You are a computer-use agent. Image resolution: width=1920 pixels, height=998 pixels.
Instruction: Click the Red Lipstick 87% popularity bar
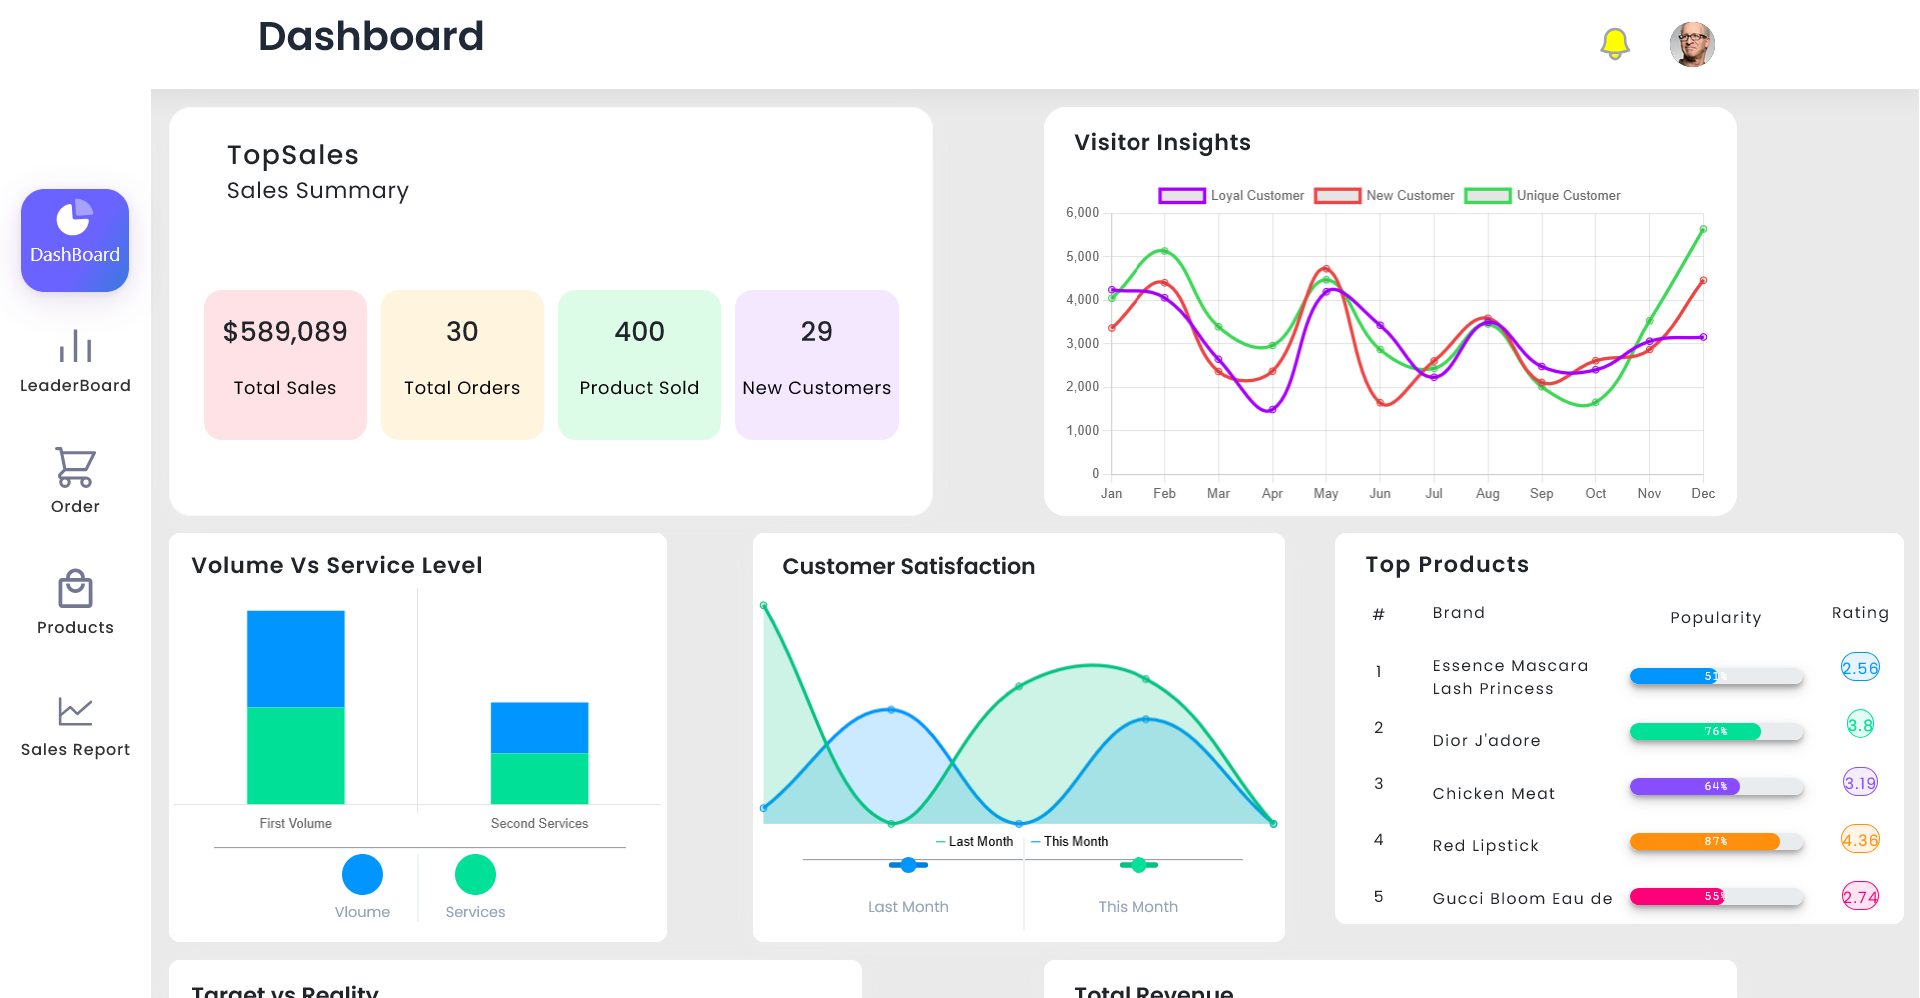tap(1716, 841)
